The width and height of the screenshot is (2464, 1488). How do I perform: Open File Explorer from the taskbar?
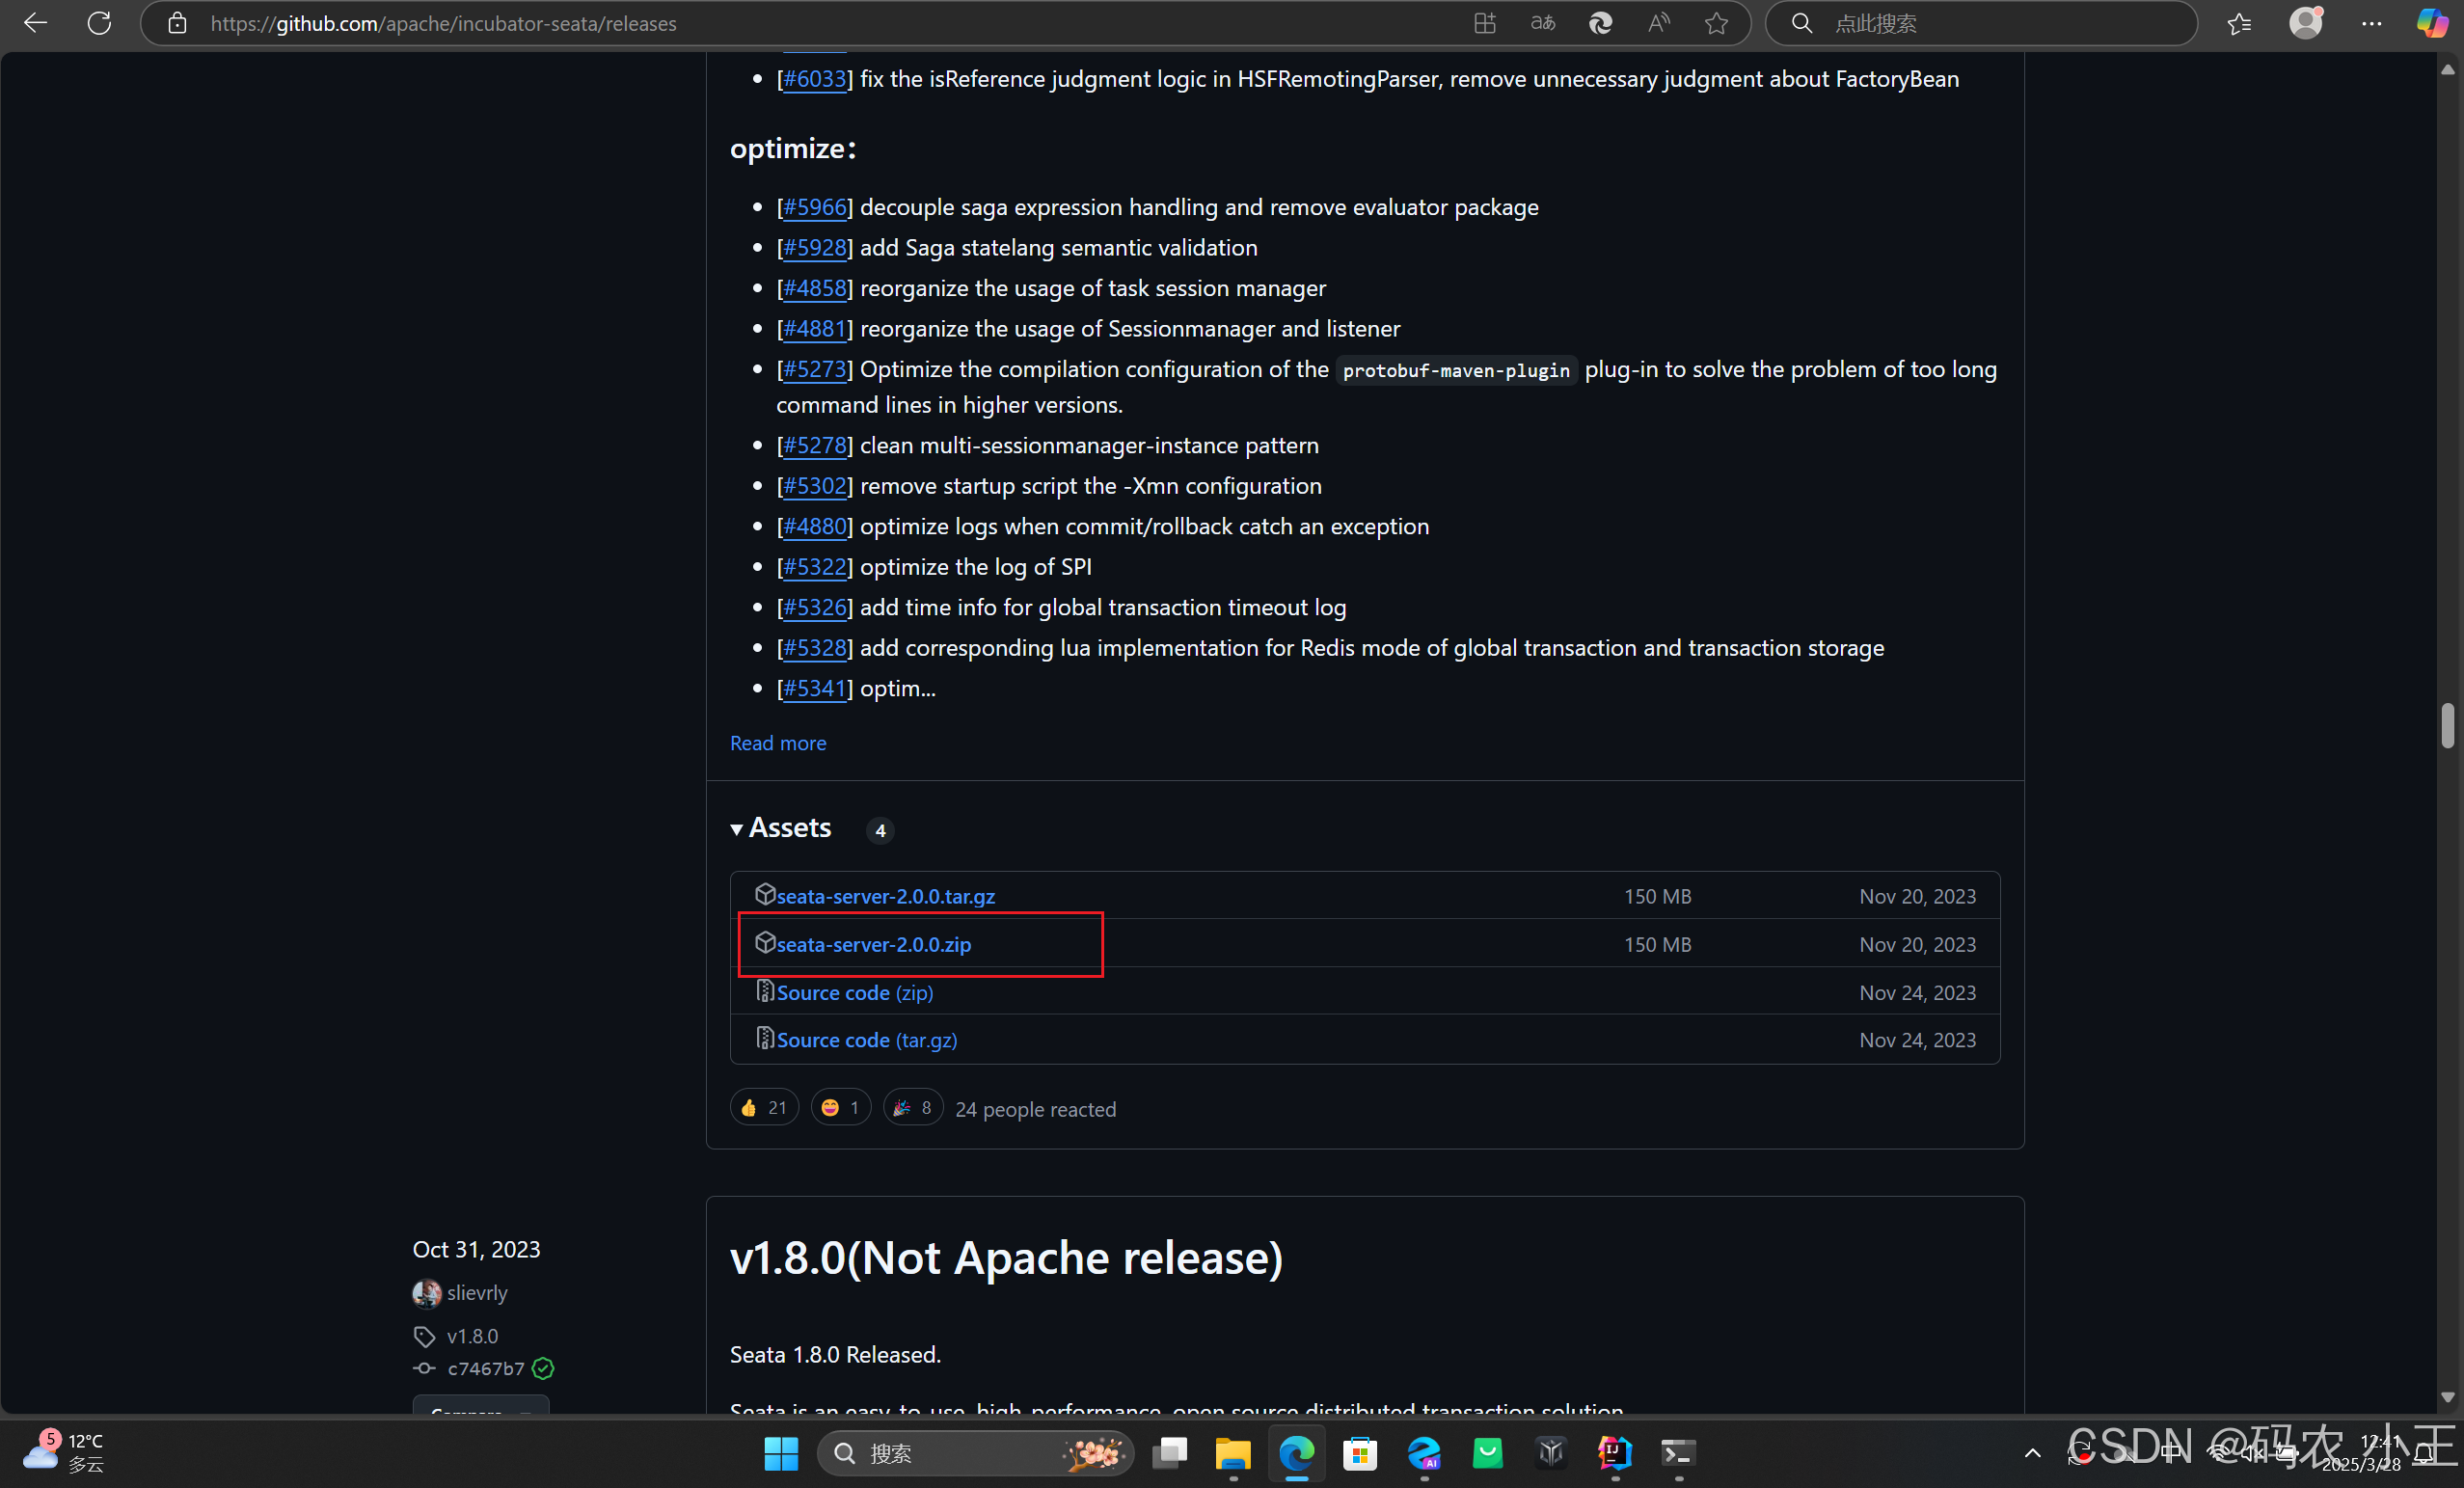1233,1453
